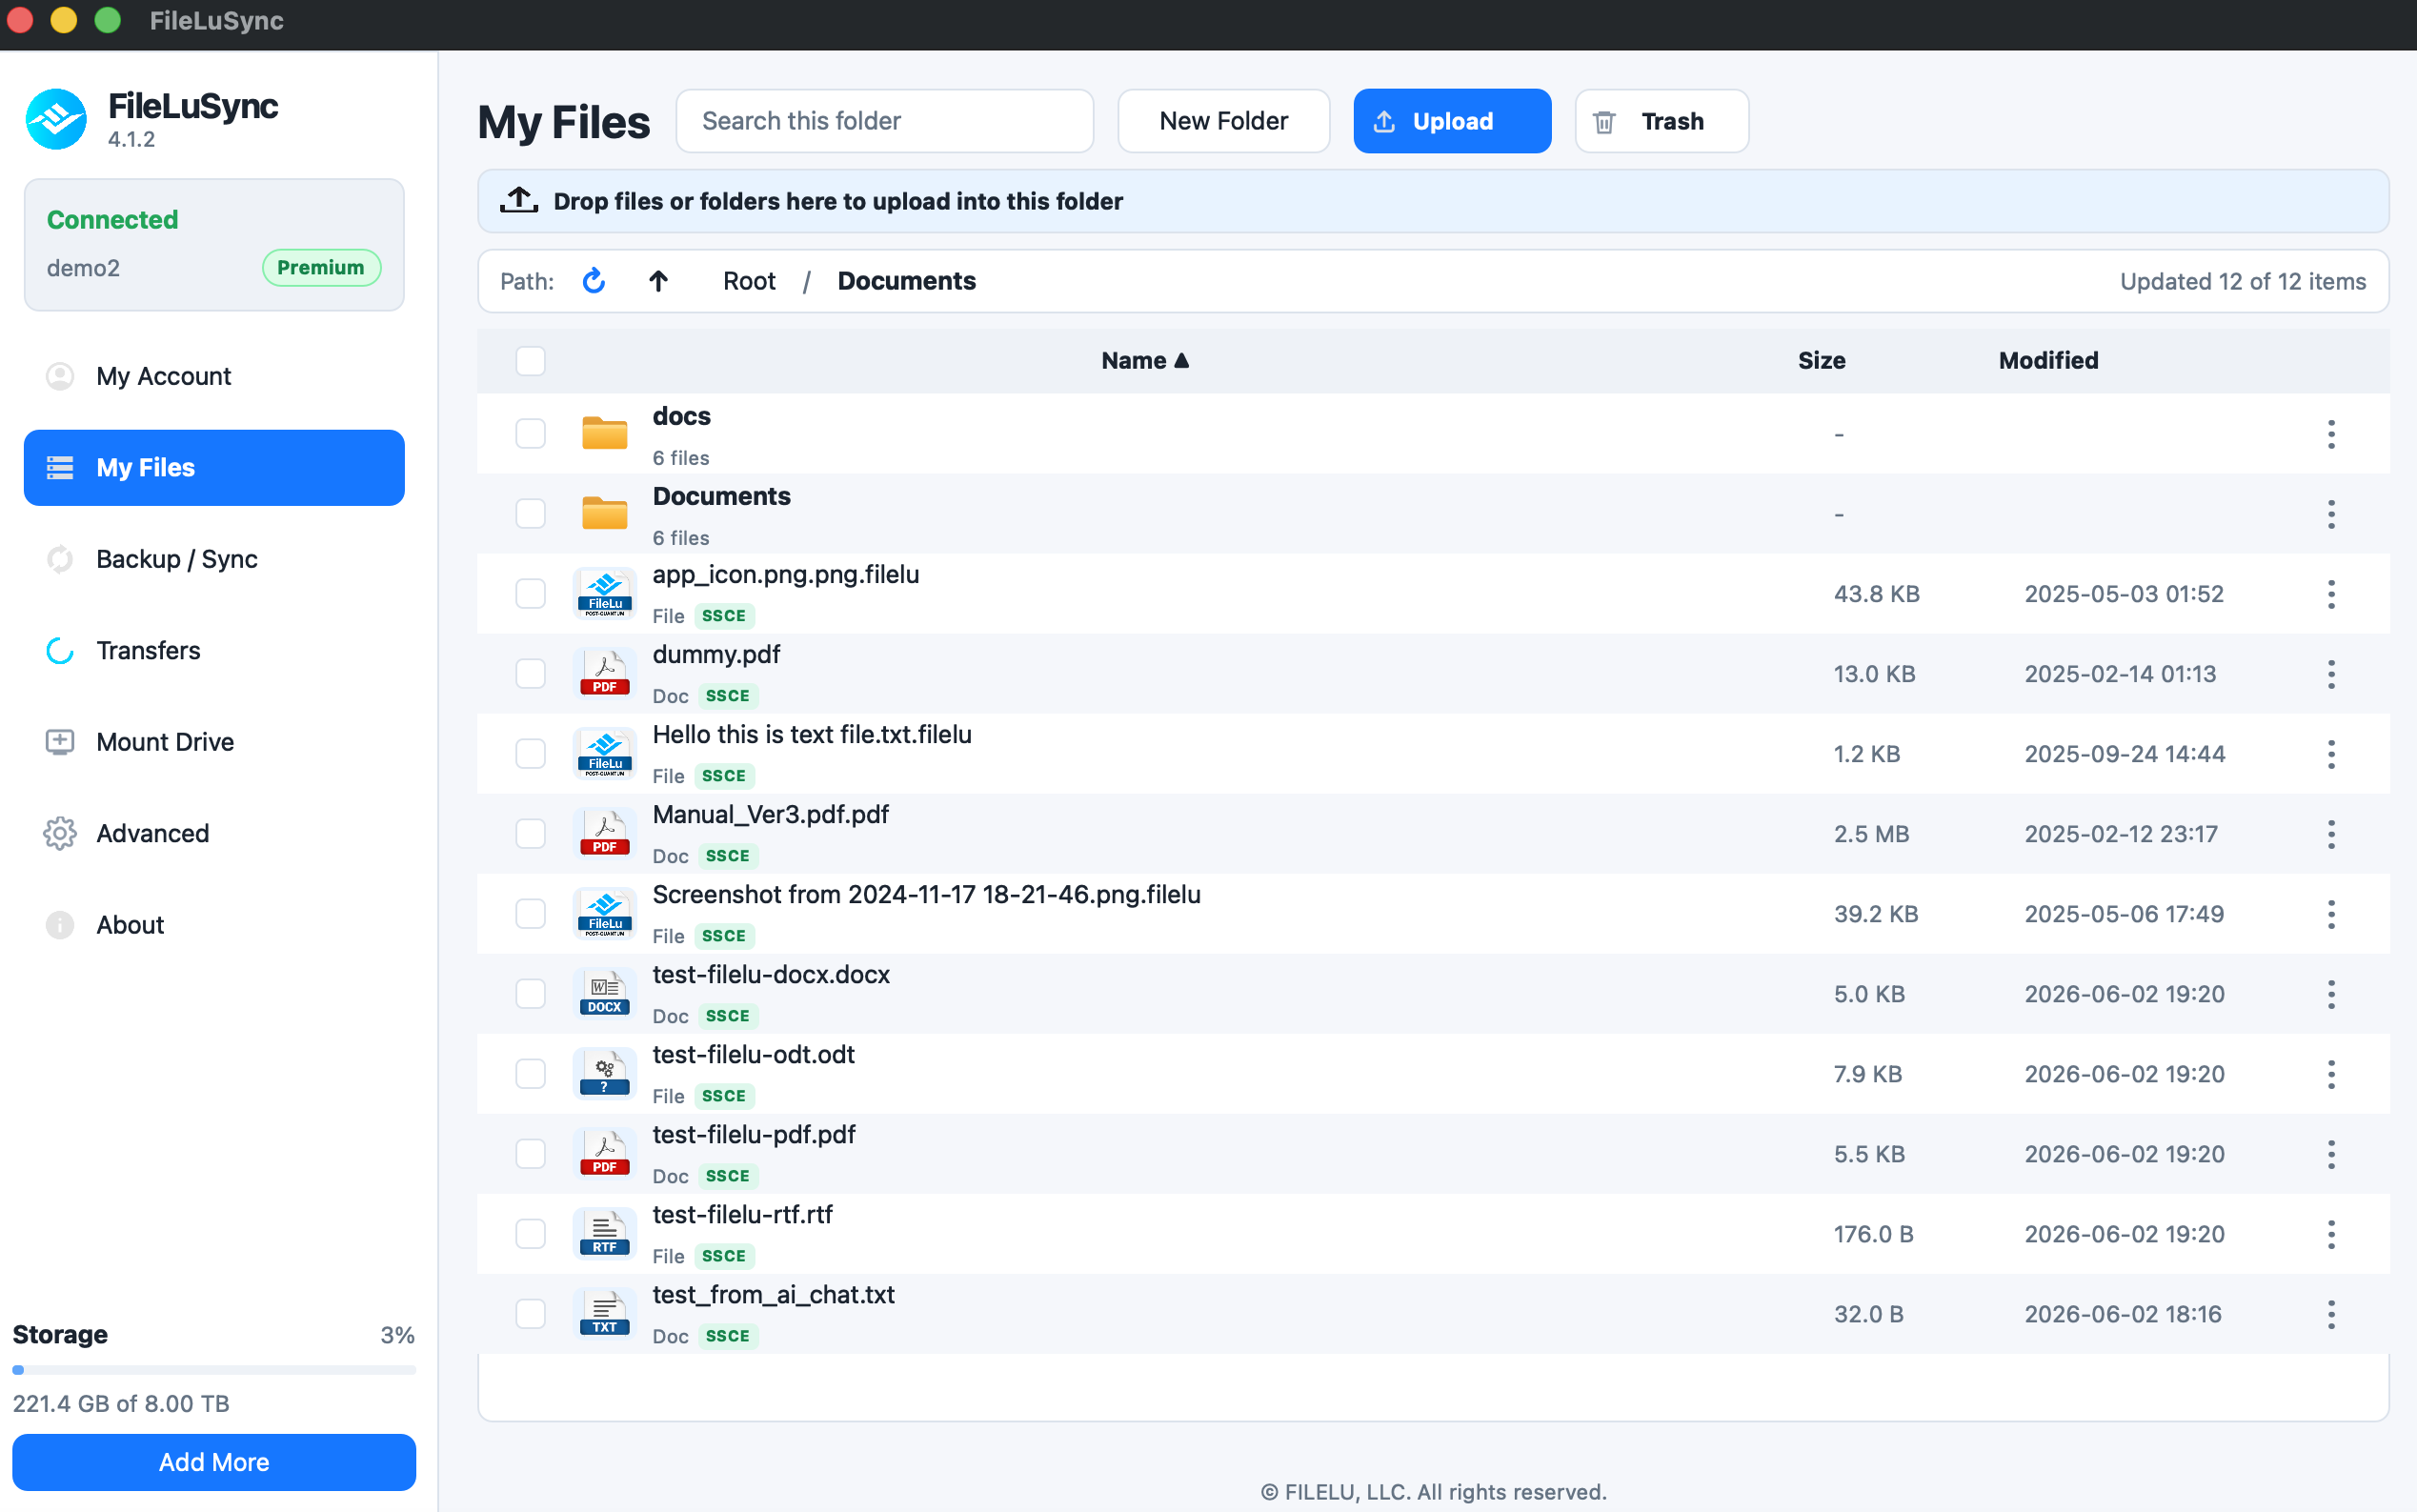
Task: Open the three-dot menu for Documents folder row
Action: [2330, 514]
